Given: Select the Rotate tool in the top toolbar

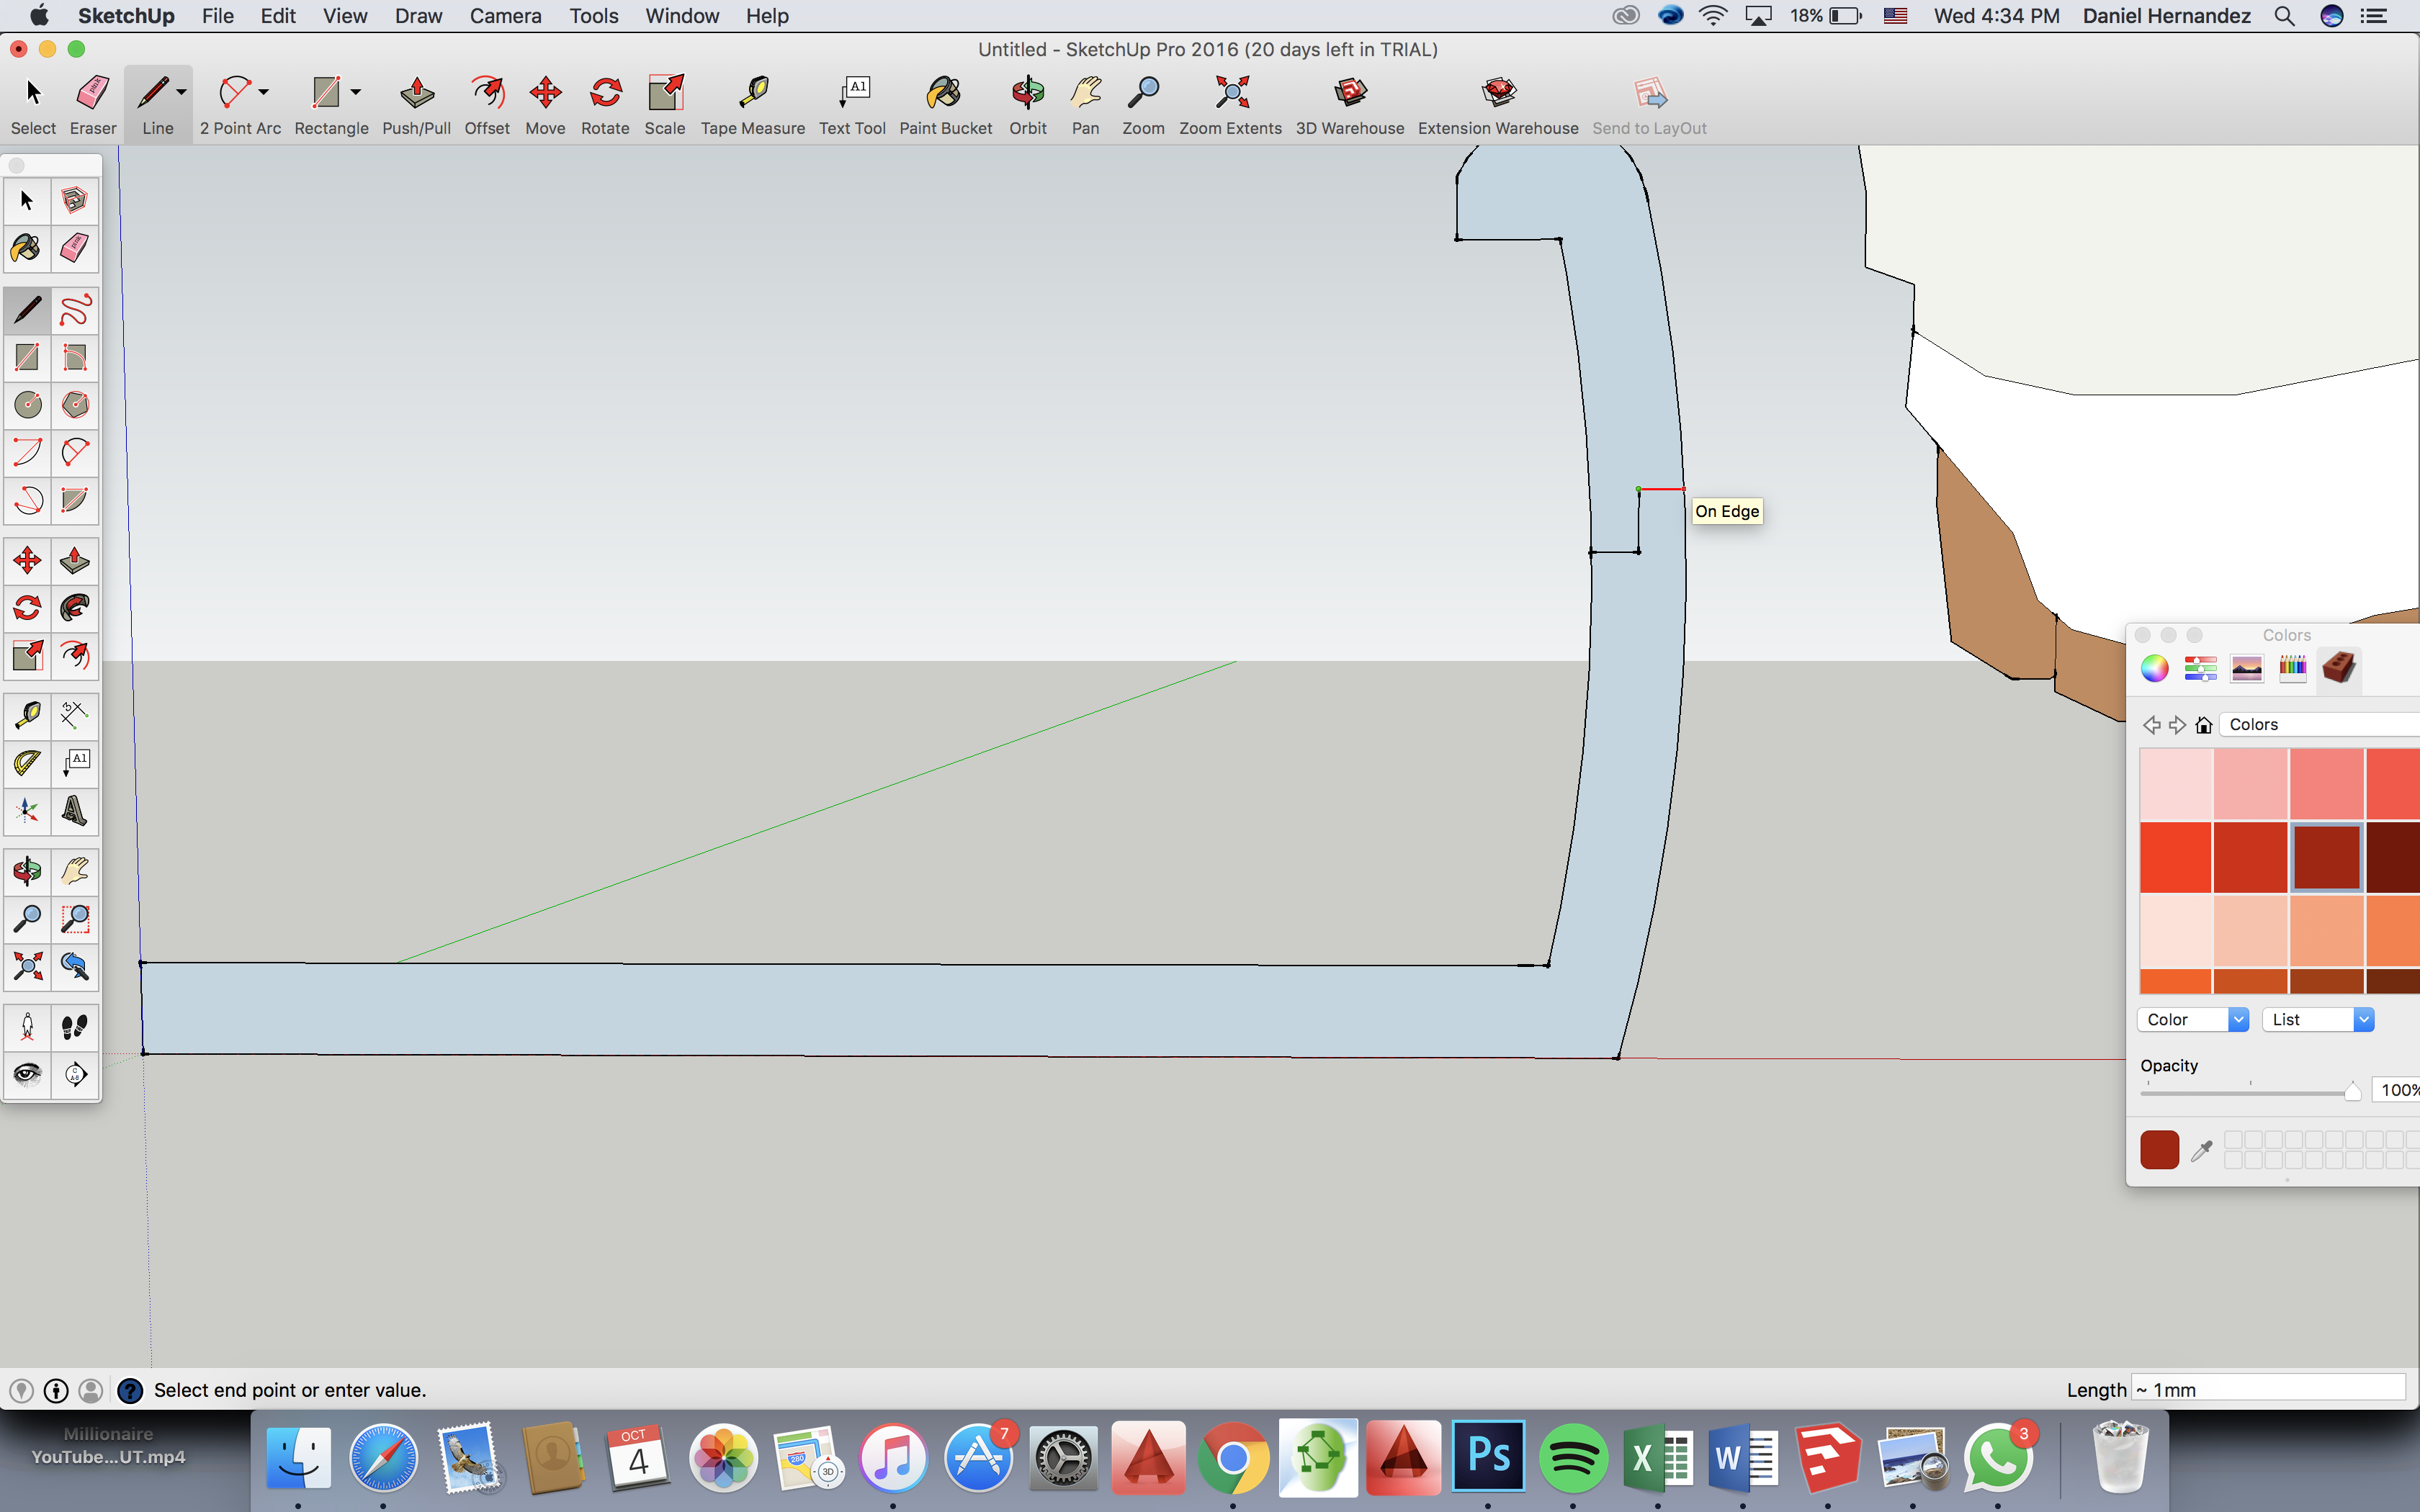Looking at the screenshot, I should (605, 104).
